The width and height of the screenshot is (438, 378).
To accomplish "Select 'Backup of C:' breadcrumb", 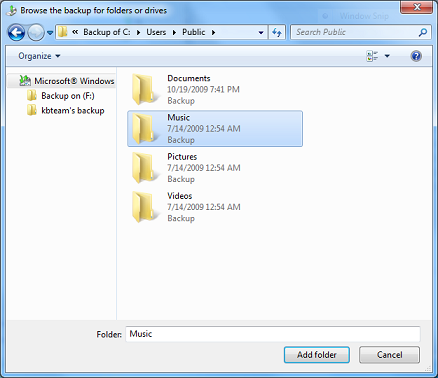I will pos(107,32).
